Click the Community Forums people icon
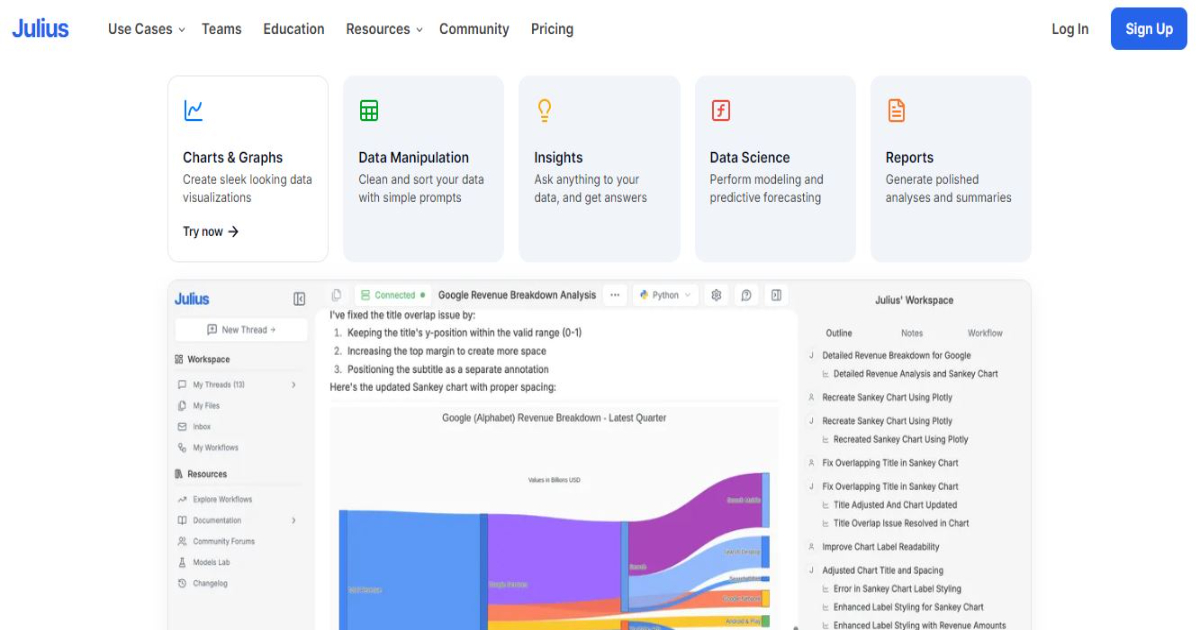 coord(182,541)
